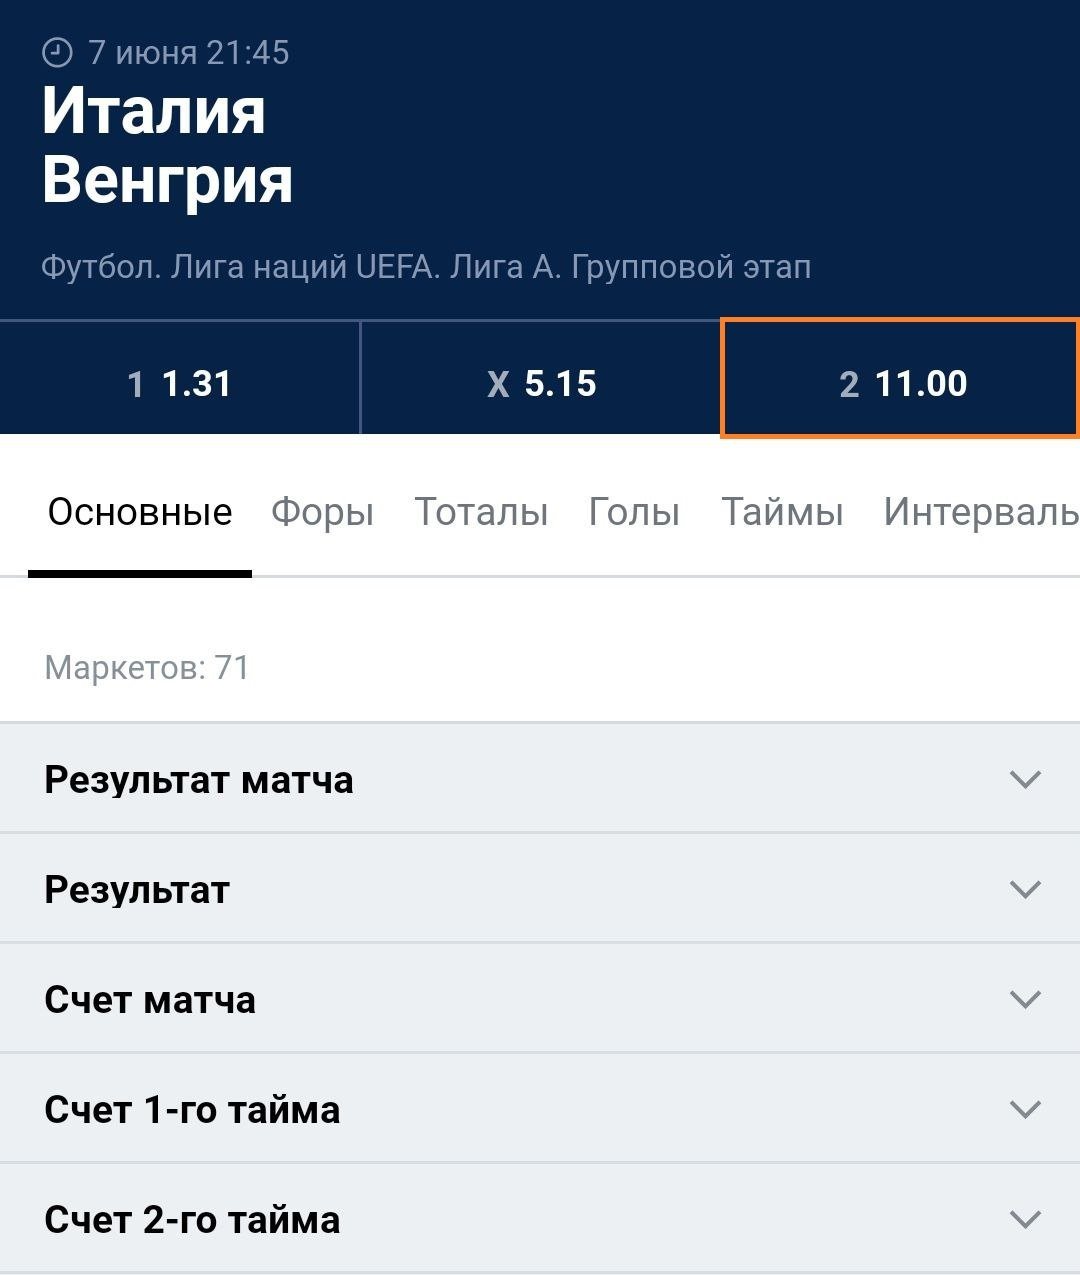Open the Тоталы tab
This screenshot has height=1275, width=1080.
coord(481,513)
